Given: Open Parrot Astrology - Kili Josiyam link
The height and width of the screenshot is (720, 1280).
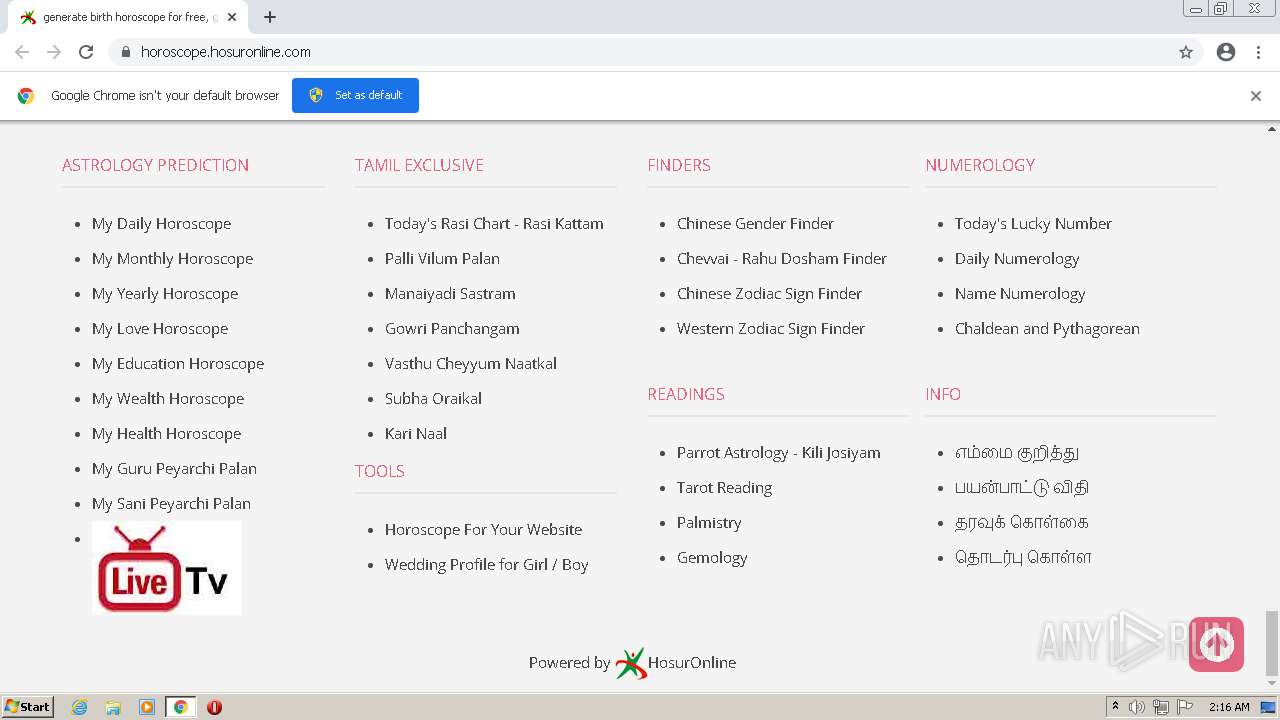Looking at the screenshot, I should [779, 453].
